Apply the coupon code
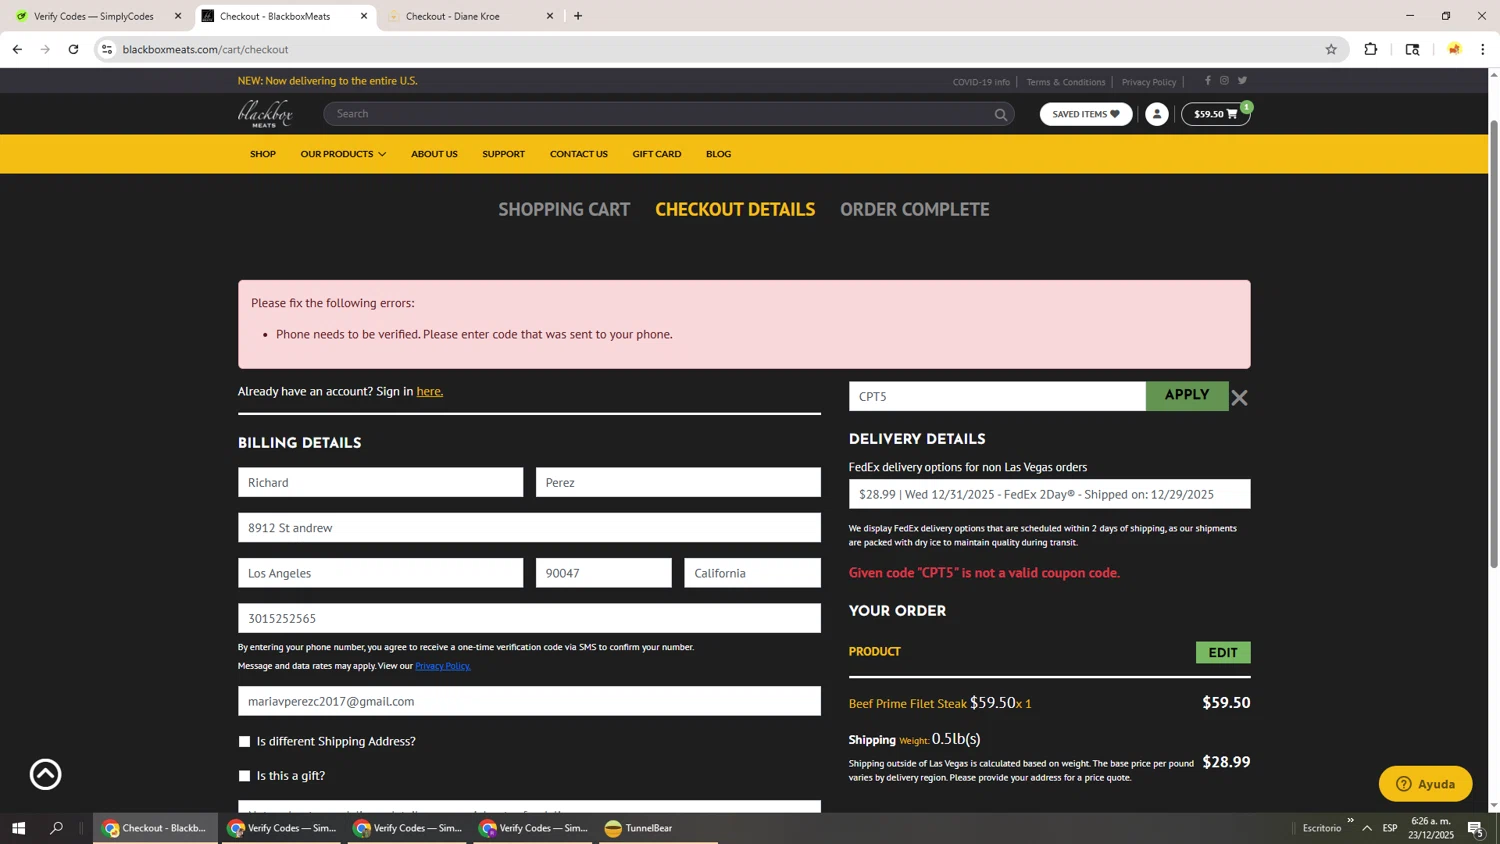The width and height of the screenshot is (1500, 844). 1187,396
